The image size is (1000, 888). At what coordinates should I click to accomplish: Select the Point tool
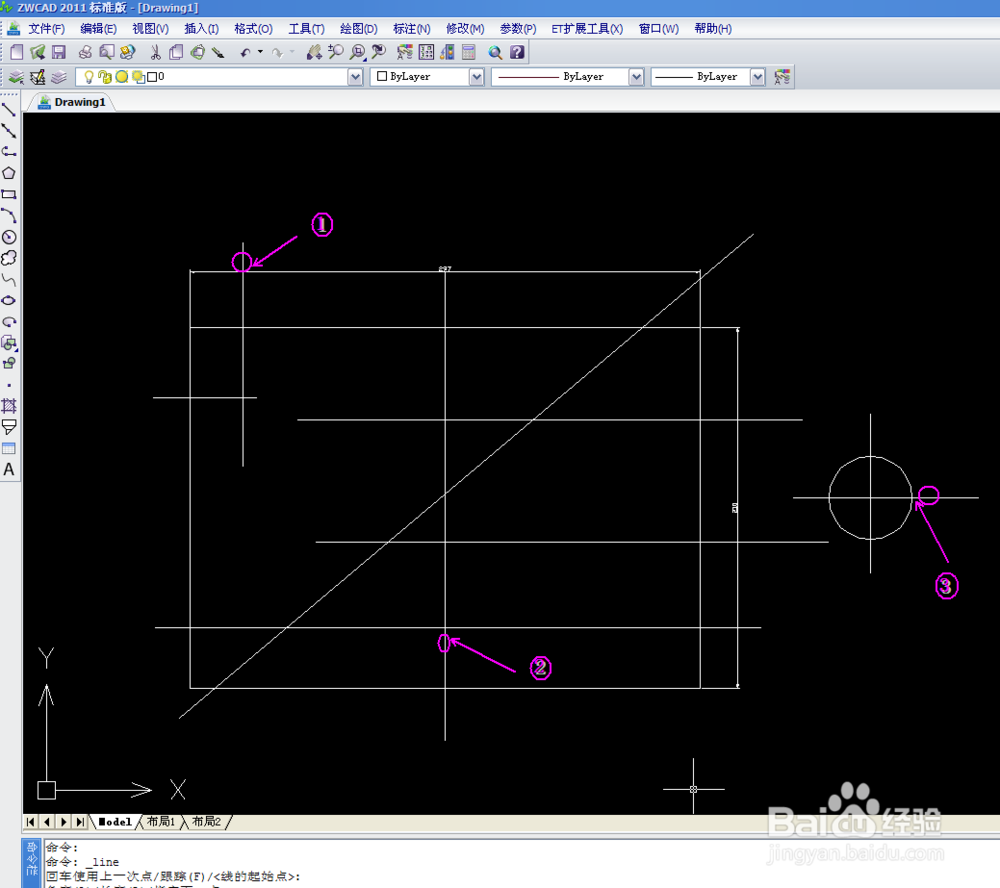[9, 385]
